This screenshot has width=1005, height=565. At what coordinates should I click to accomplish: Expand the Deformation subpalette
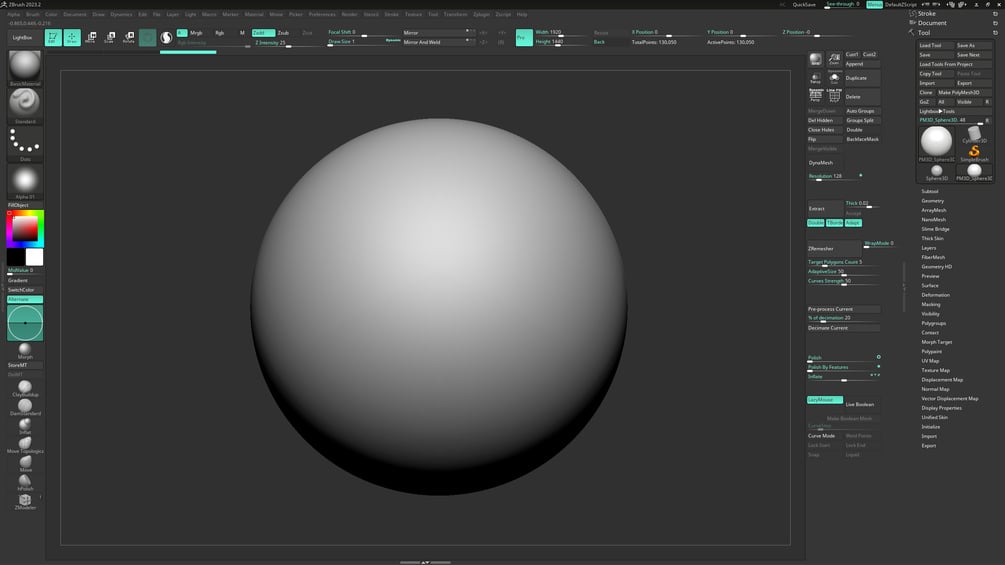tap(935, 295)
